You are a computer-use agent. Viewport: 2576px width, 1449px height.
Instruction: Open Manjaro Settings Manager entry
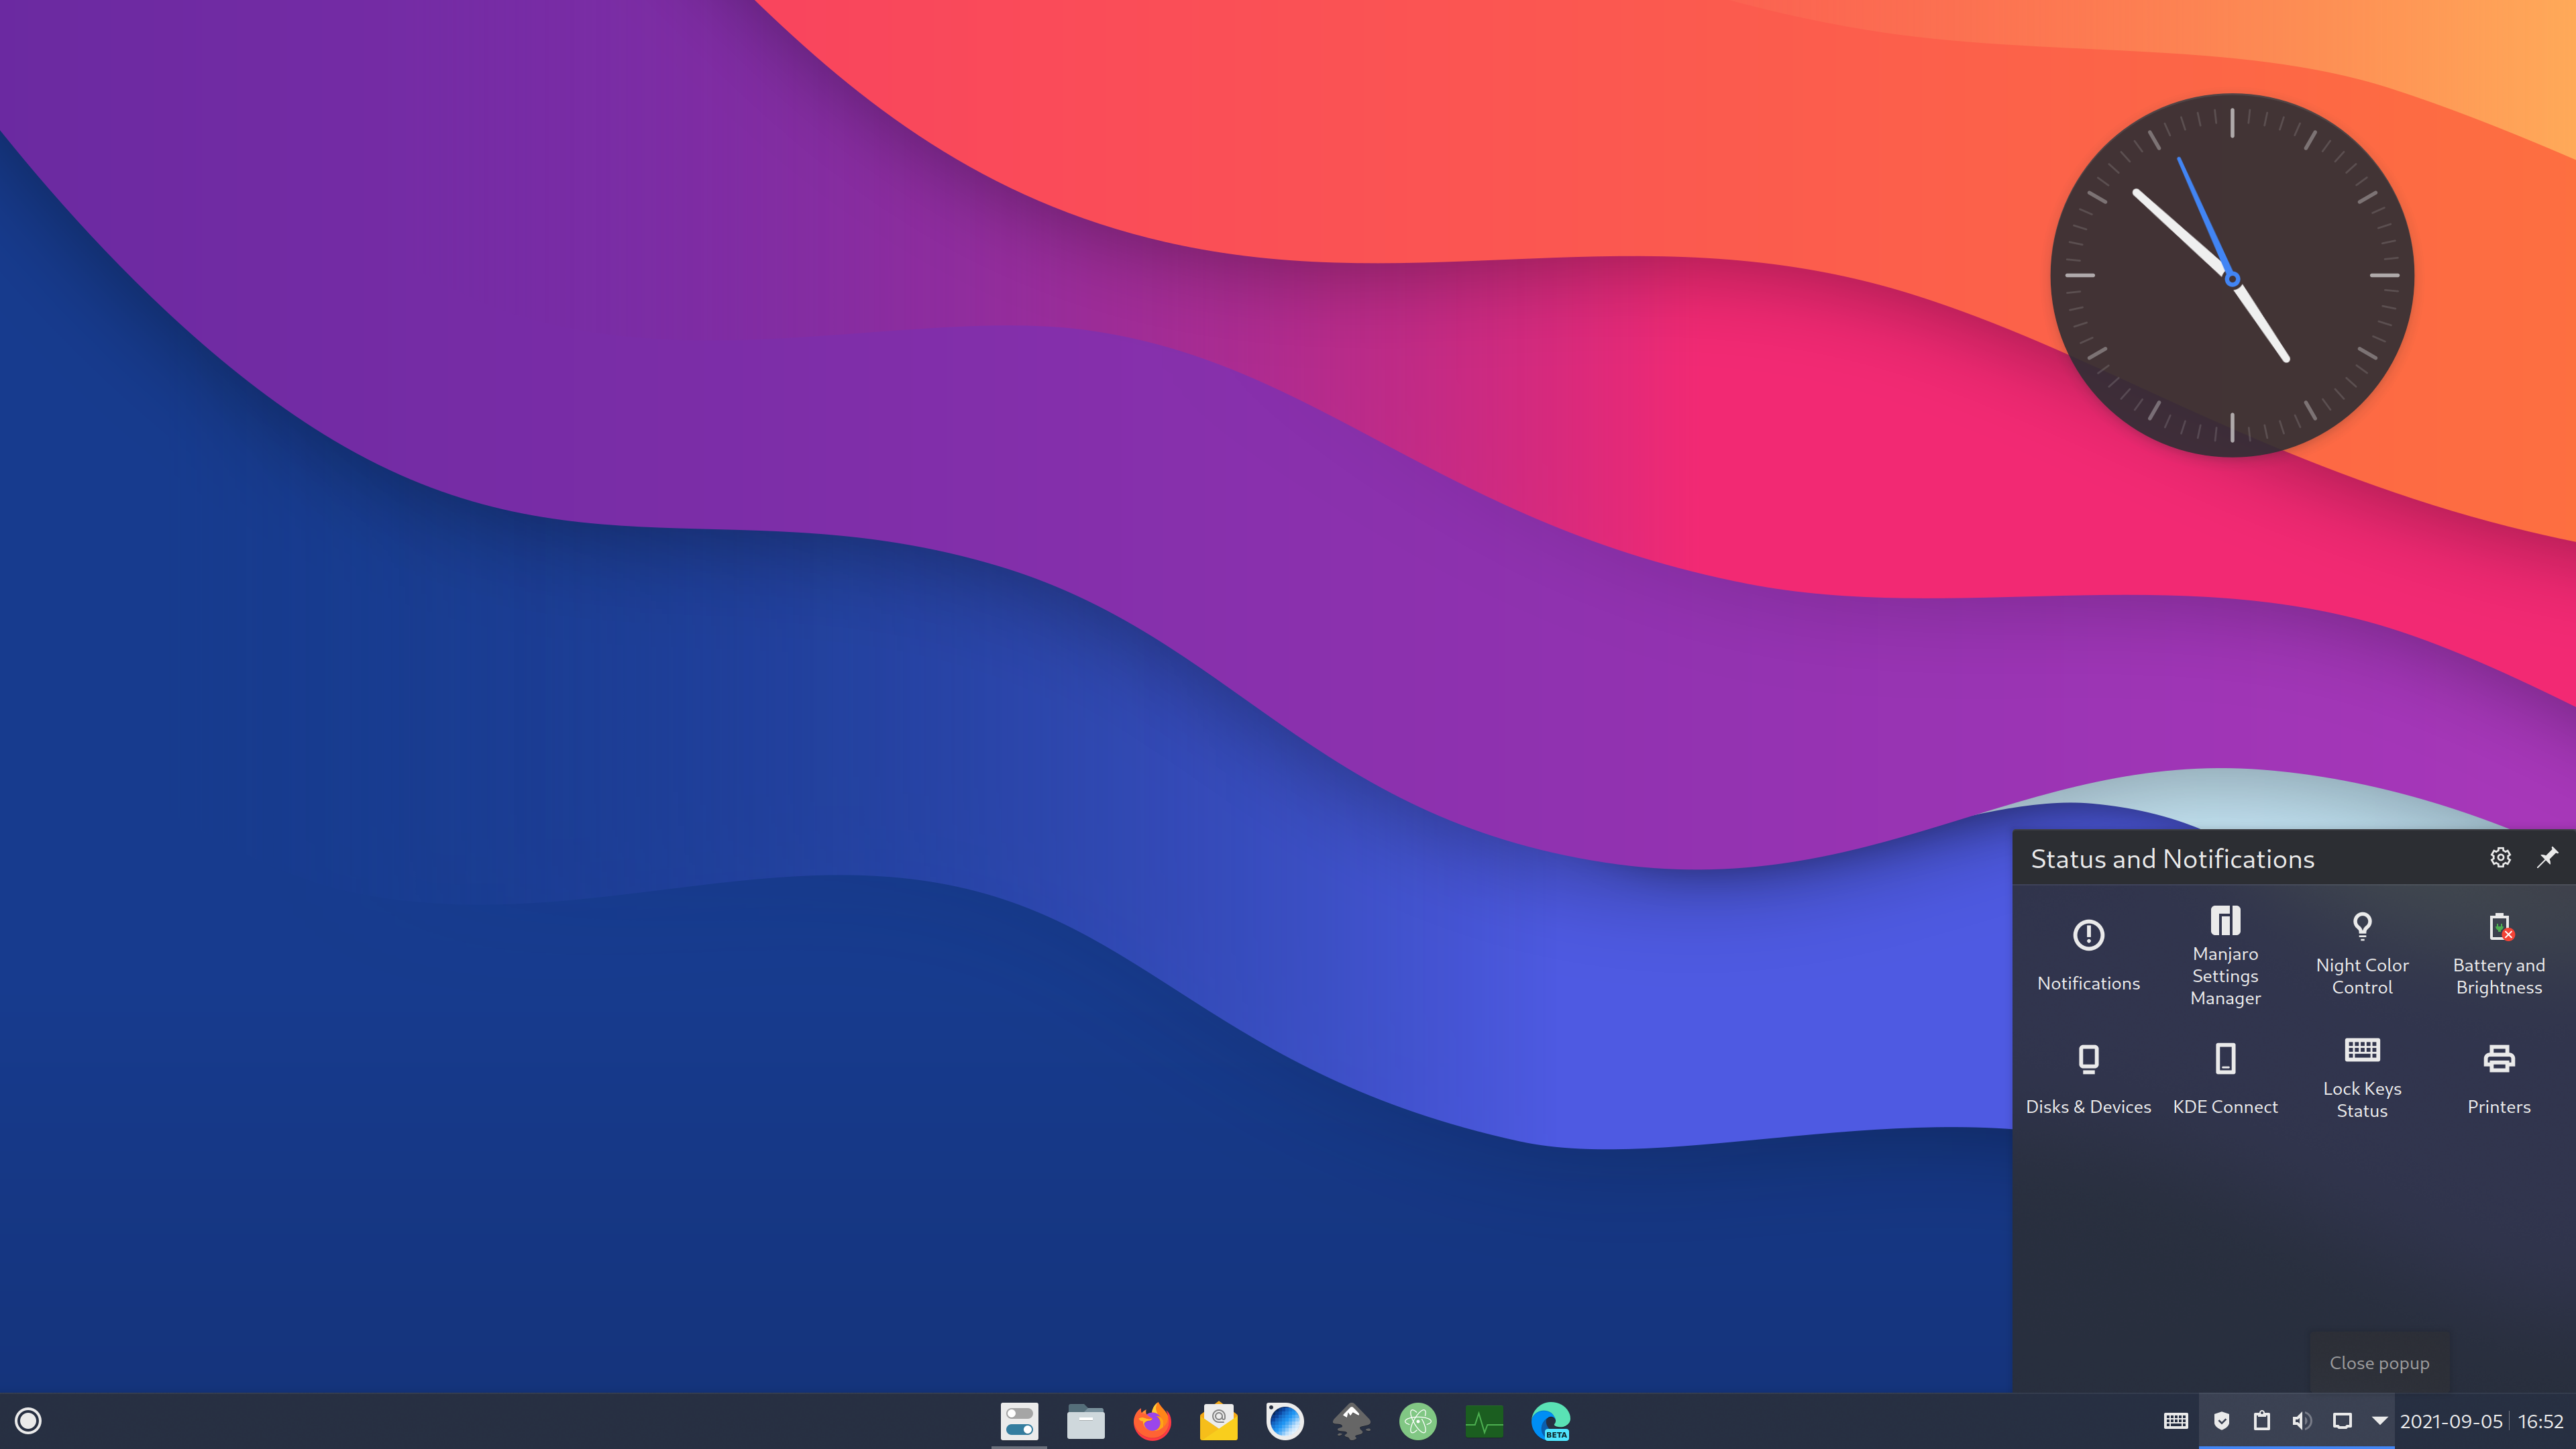point(2225,955)
